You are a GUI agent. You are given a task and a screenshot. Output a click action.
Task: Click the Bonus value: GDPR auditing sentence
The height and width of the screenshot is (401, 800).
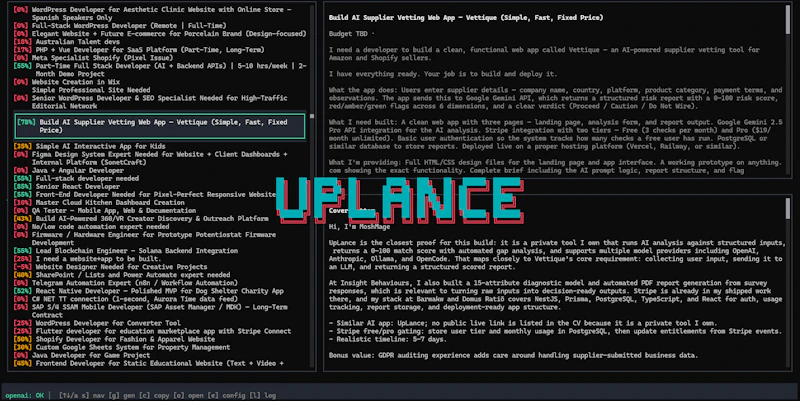tap(513, 356)
